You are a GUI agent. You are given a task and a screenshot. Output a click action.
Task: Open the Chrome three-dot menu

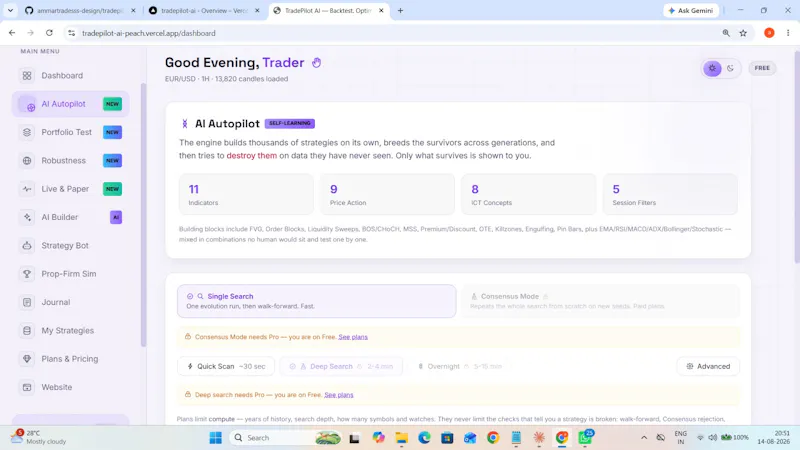(x=788, y=33)
